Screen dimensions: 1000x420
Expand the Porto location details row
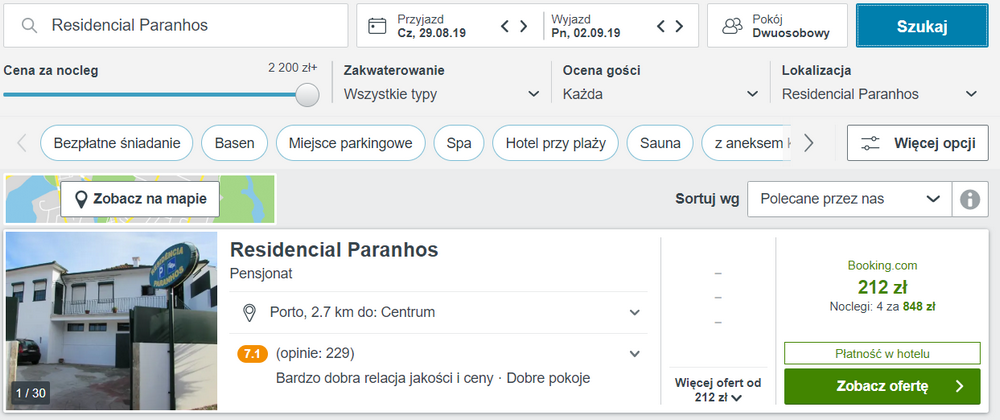(x=439, y=312)
